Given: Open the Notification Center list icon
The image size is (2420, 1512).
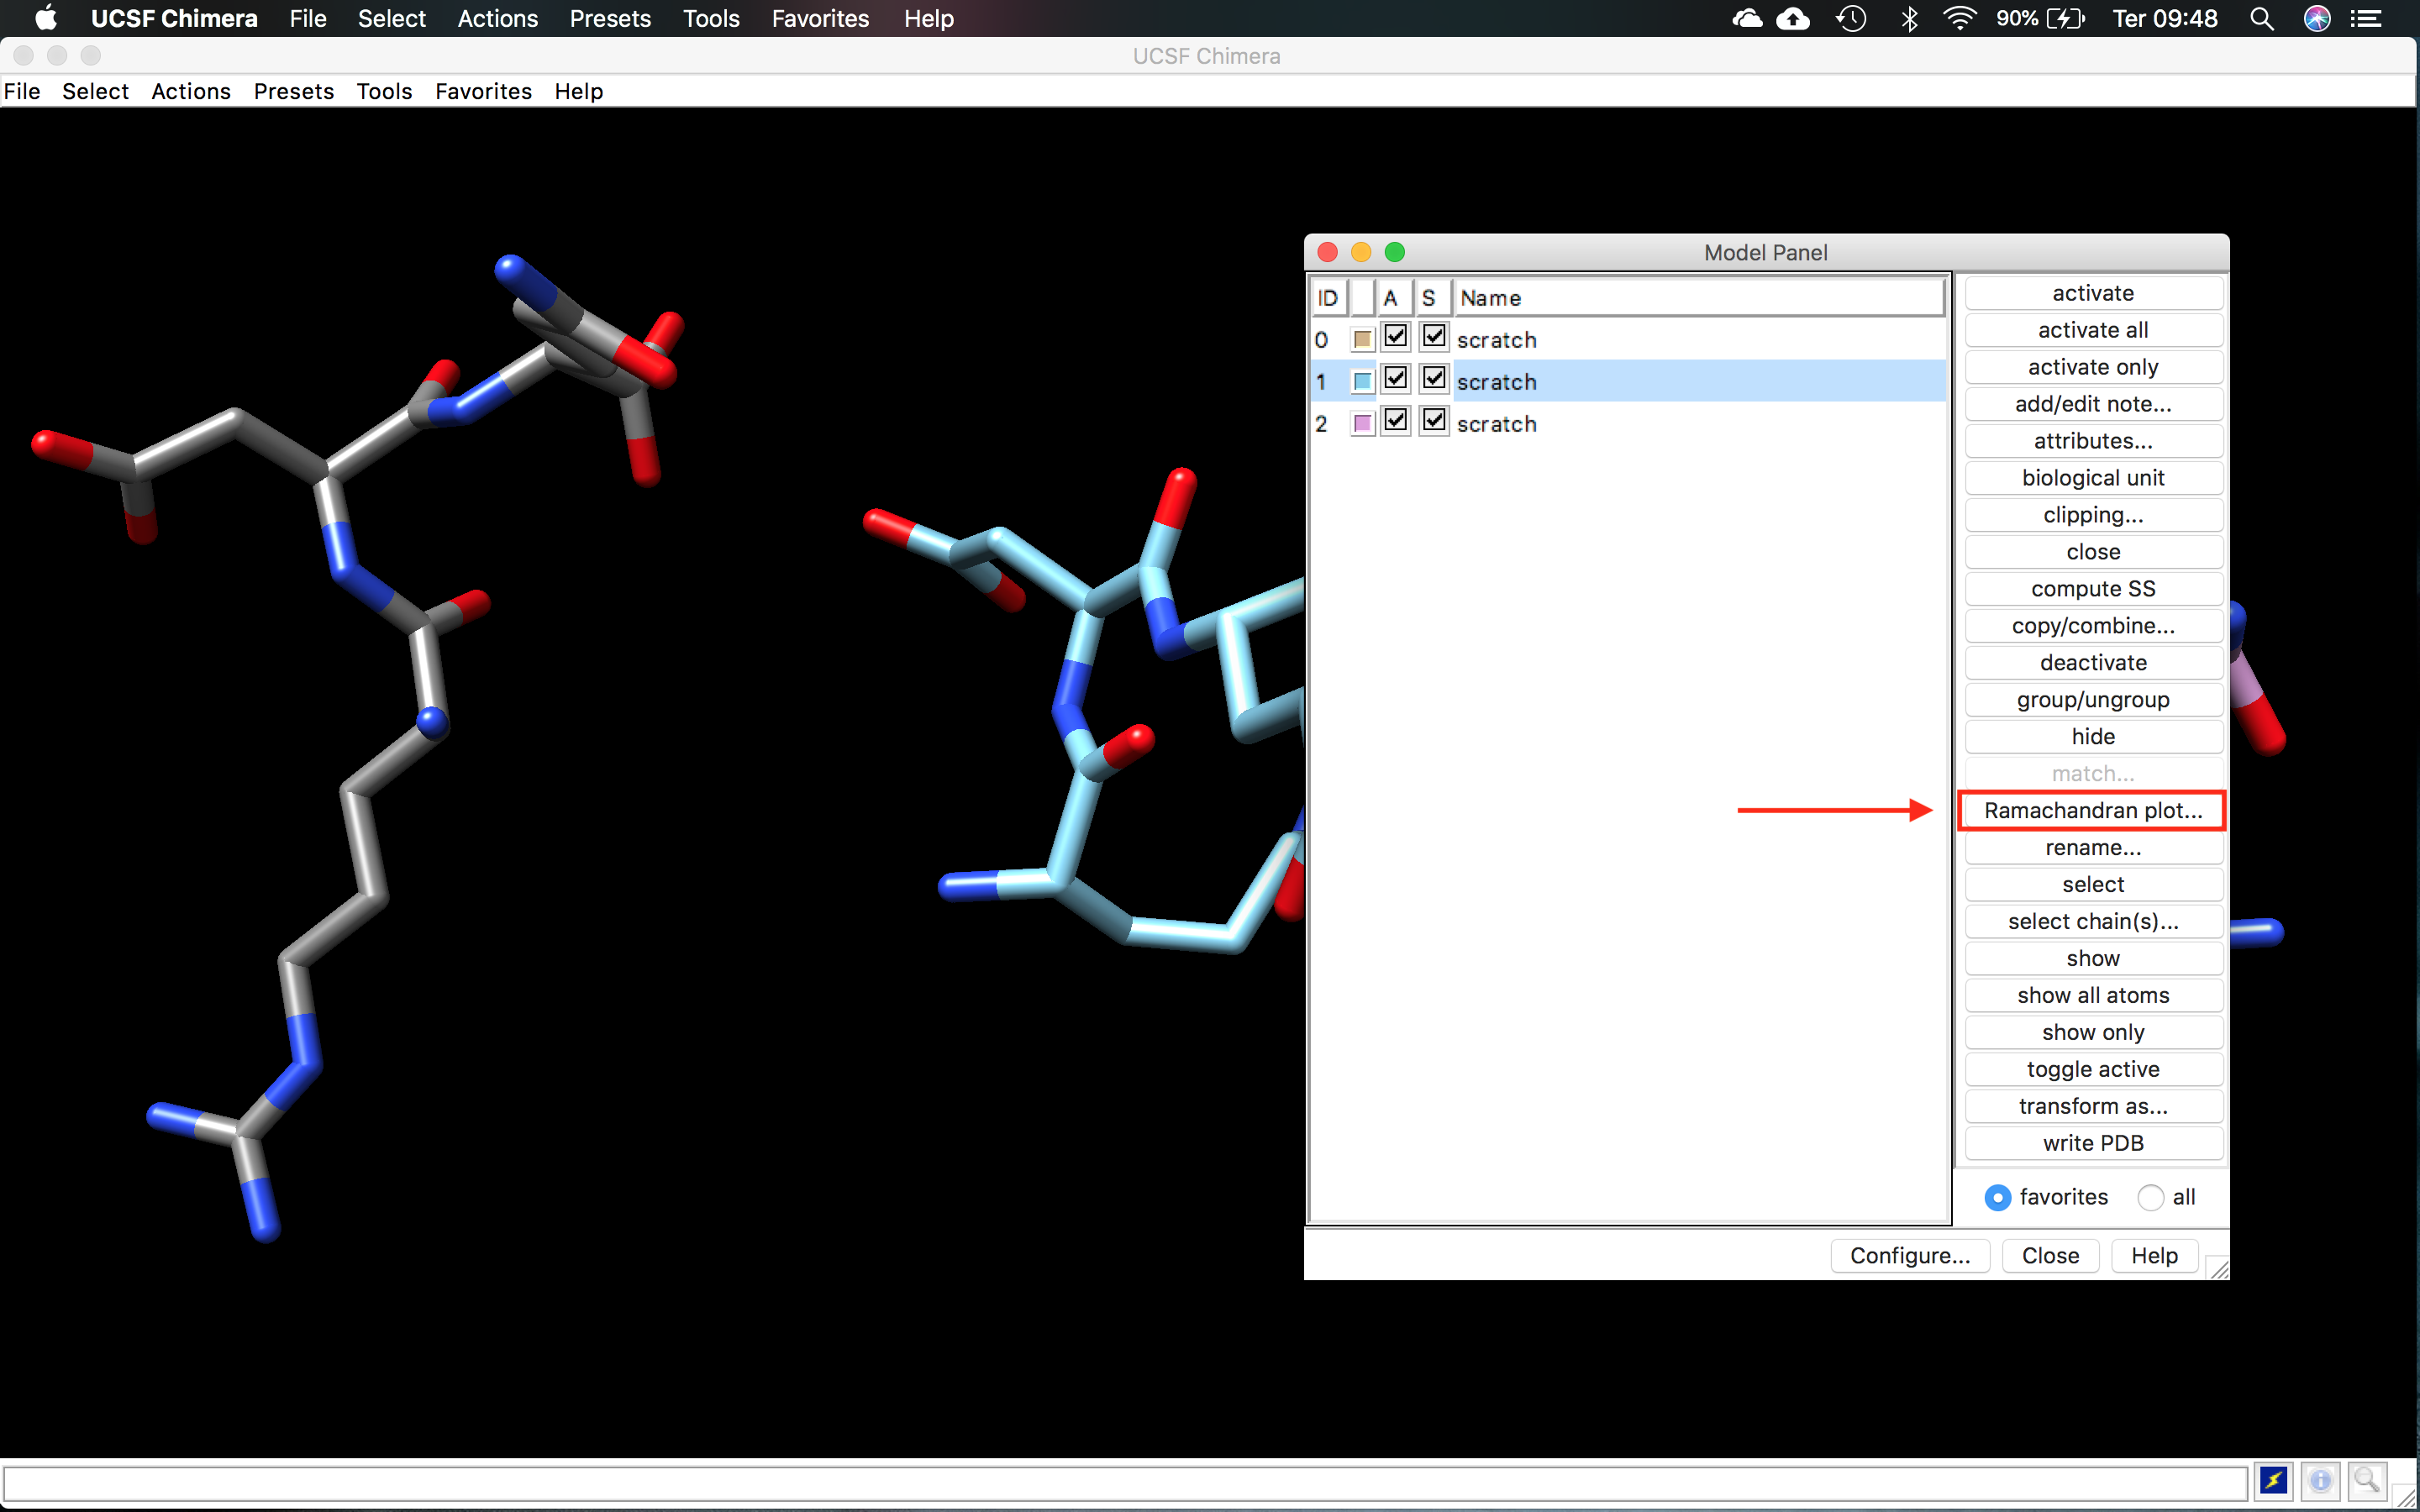Looking at the screenshot, I should pos(2366,18).
